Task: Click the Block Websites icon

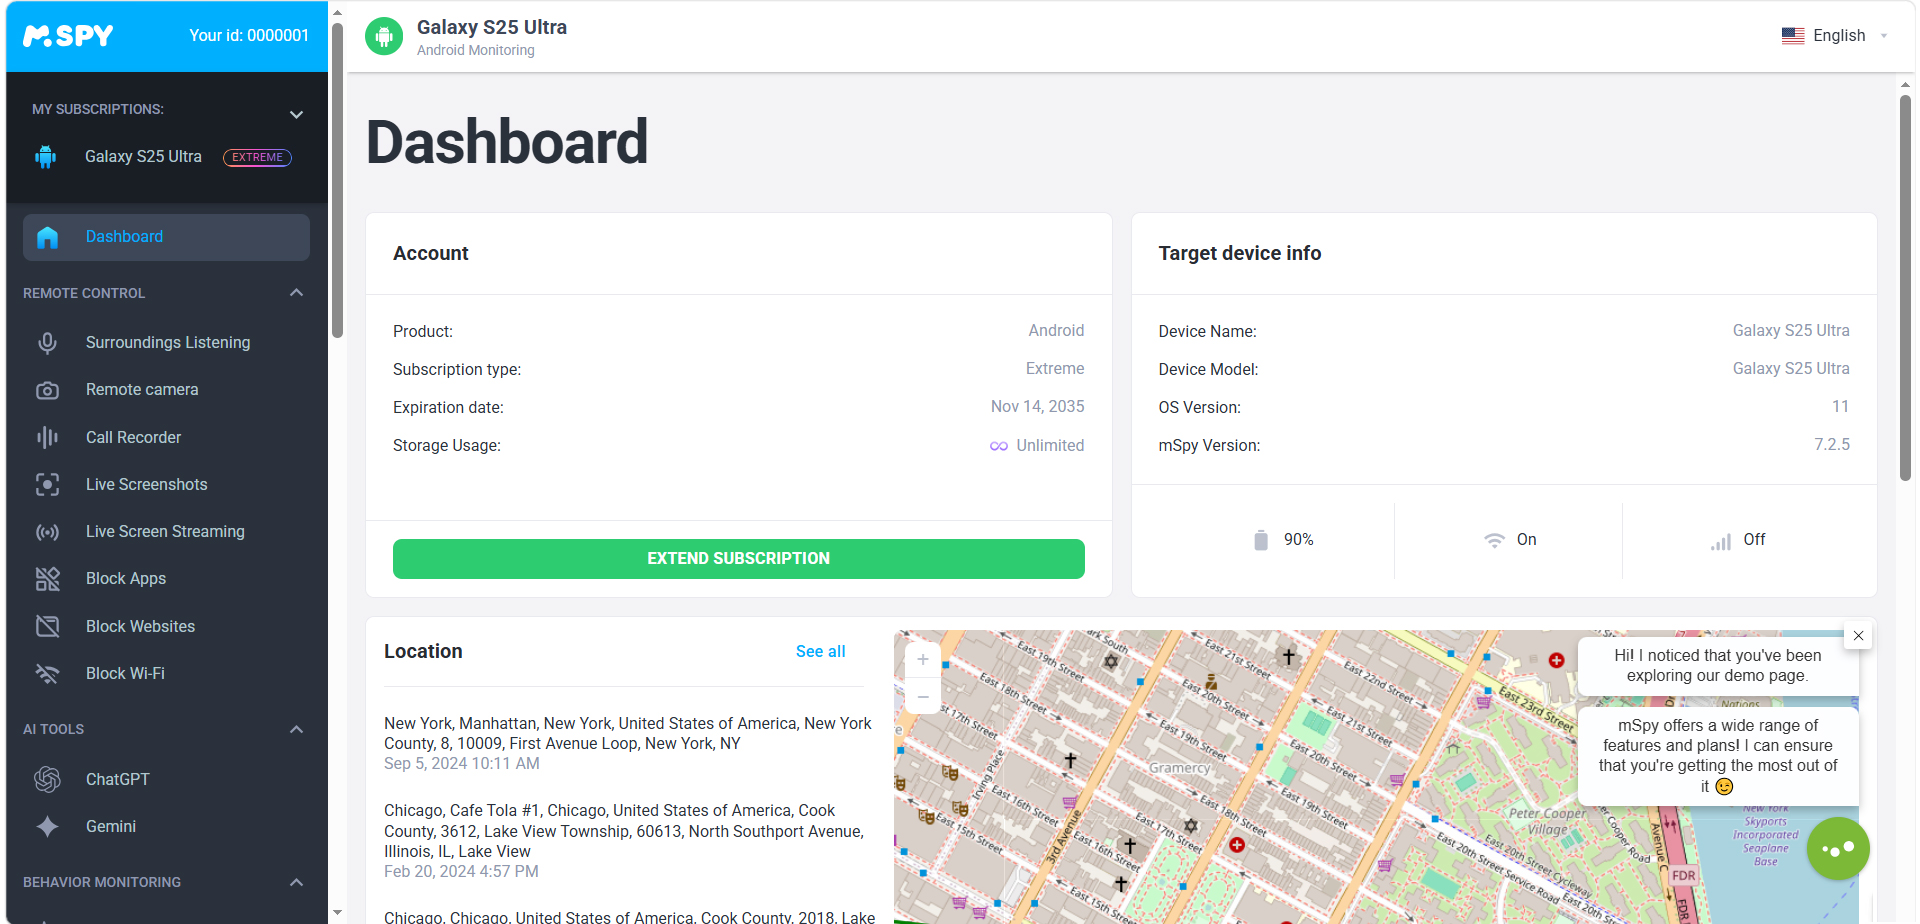Action: point(47,627)
